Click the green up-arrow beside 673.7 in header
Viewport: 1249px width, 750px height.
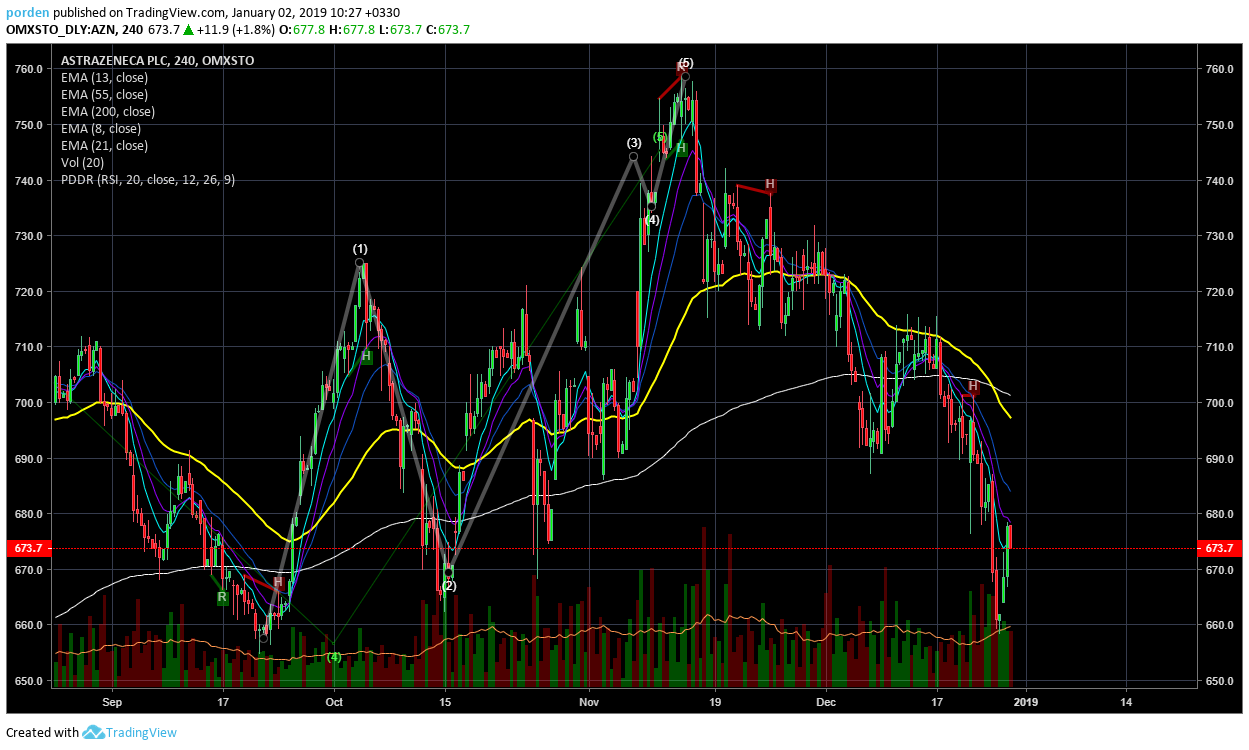click(x=187, y=29)
